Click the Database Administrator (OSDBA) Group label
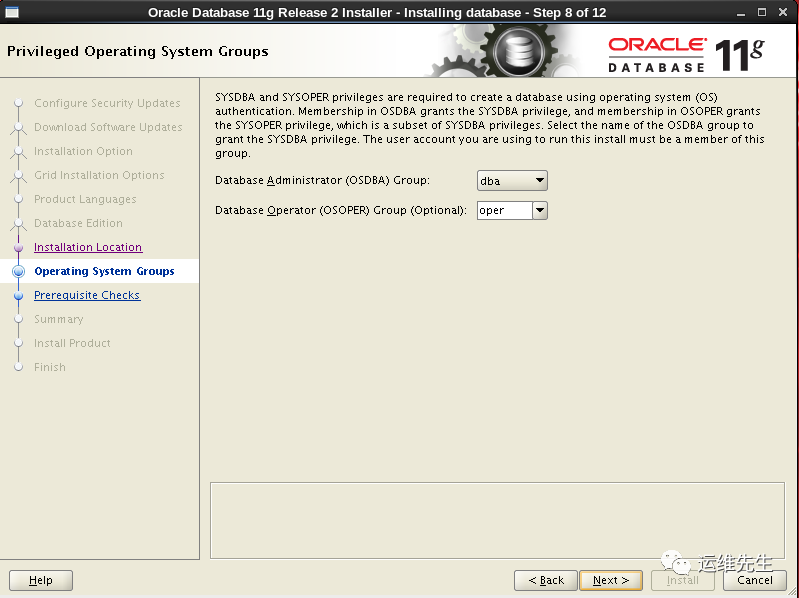Image resolution: width=799 pixels, height=598 pixels. [x=323, y=180]
